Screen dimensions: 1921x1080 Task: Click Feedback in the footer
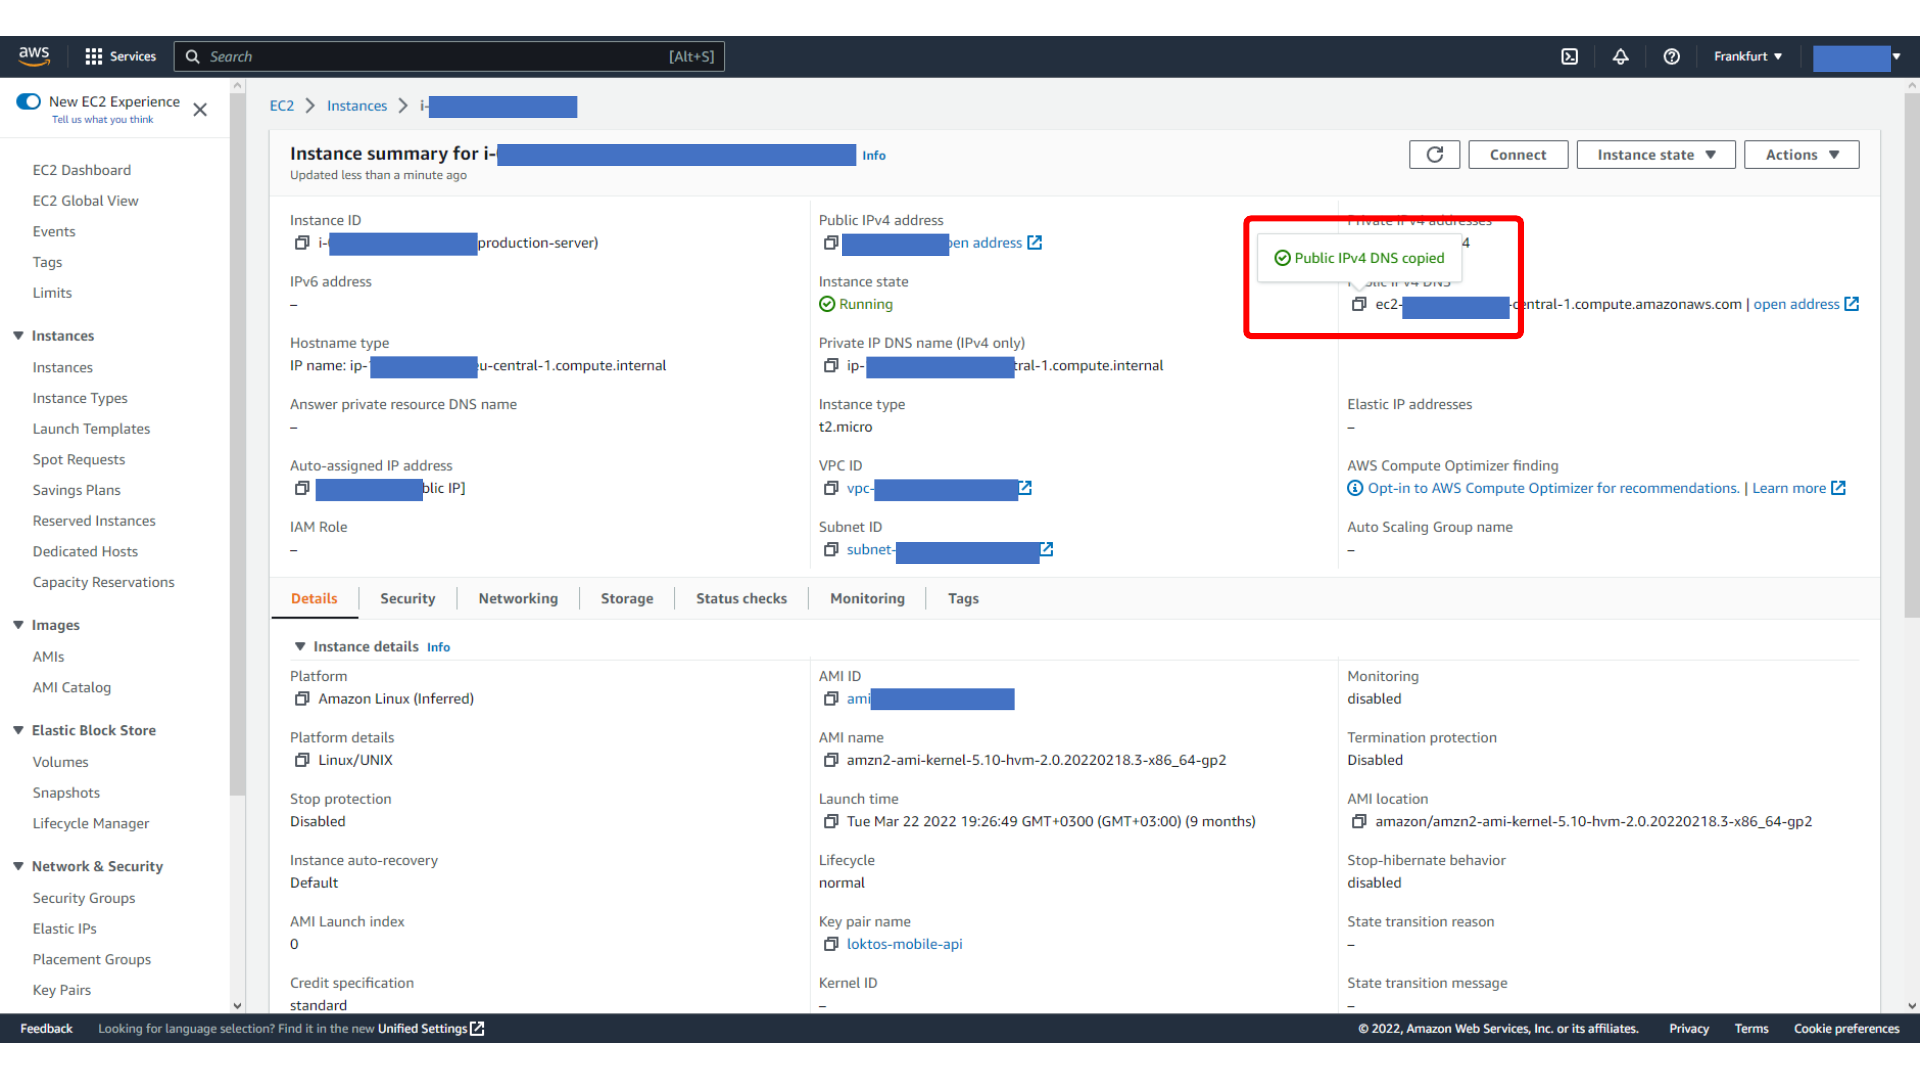pyautogui.click(x=46, y=1028)
